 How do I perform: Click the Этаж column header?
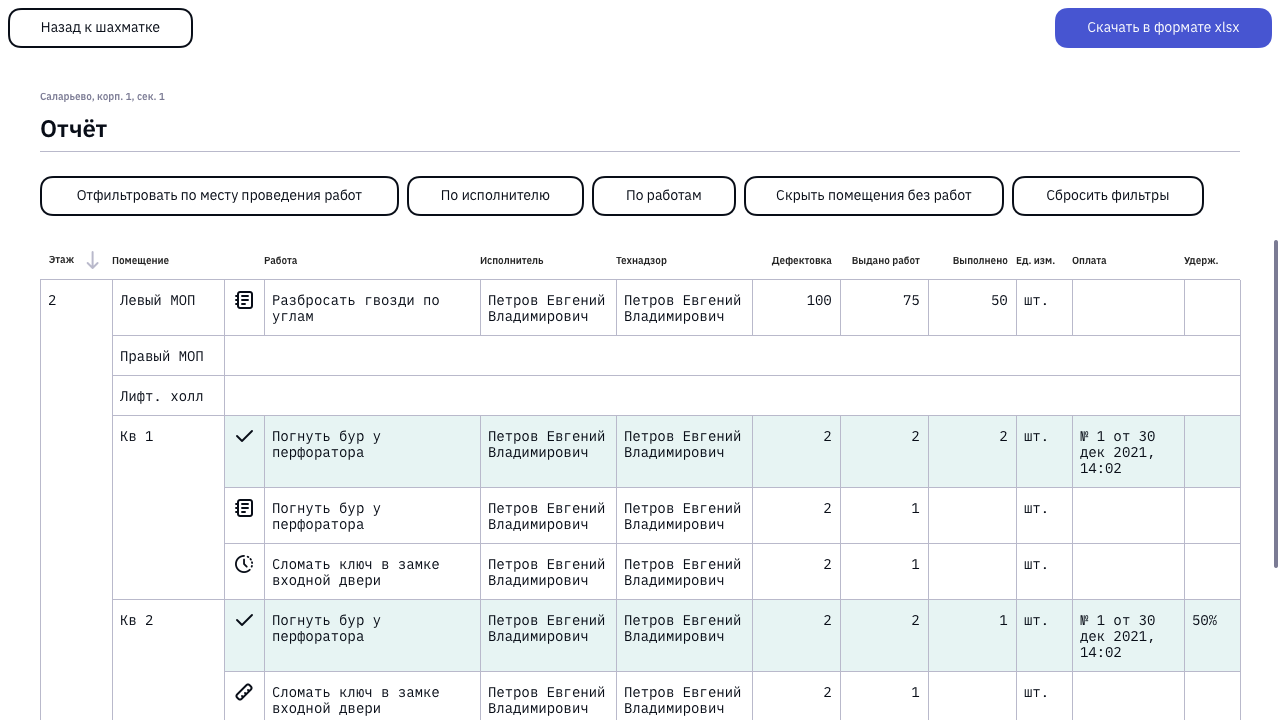click(x=61, y=260)
